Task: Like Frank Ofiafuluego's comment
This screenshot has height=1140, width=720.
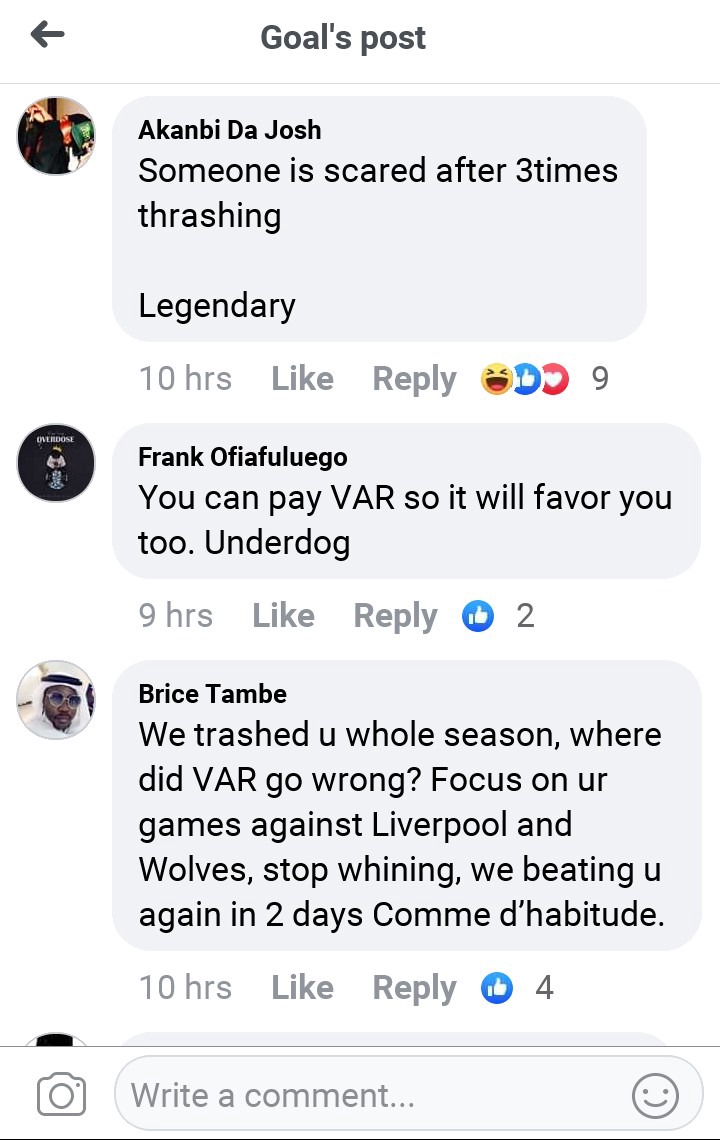Action: click(x=284, y=616)
